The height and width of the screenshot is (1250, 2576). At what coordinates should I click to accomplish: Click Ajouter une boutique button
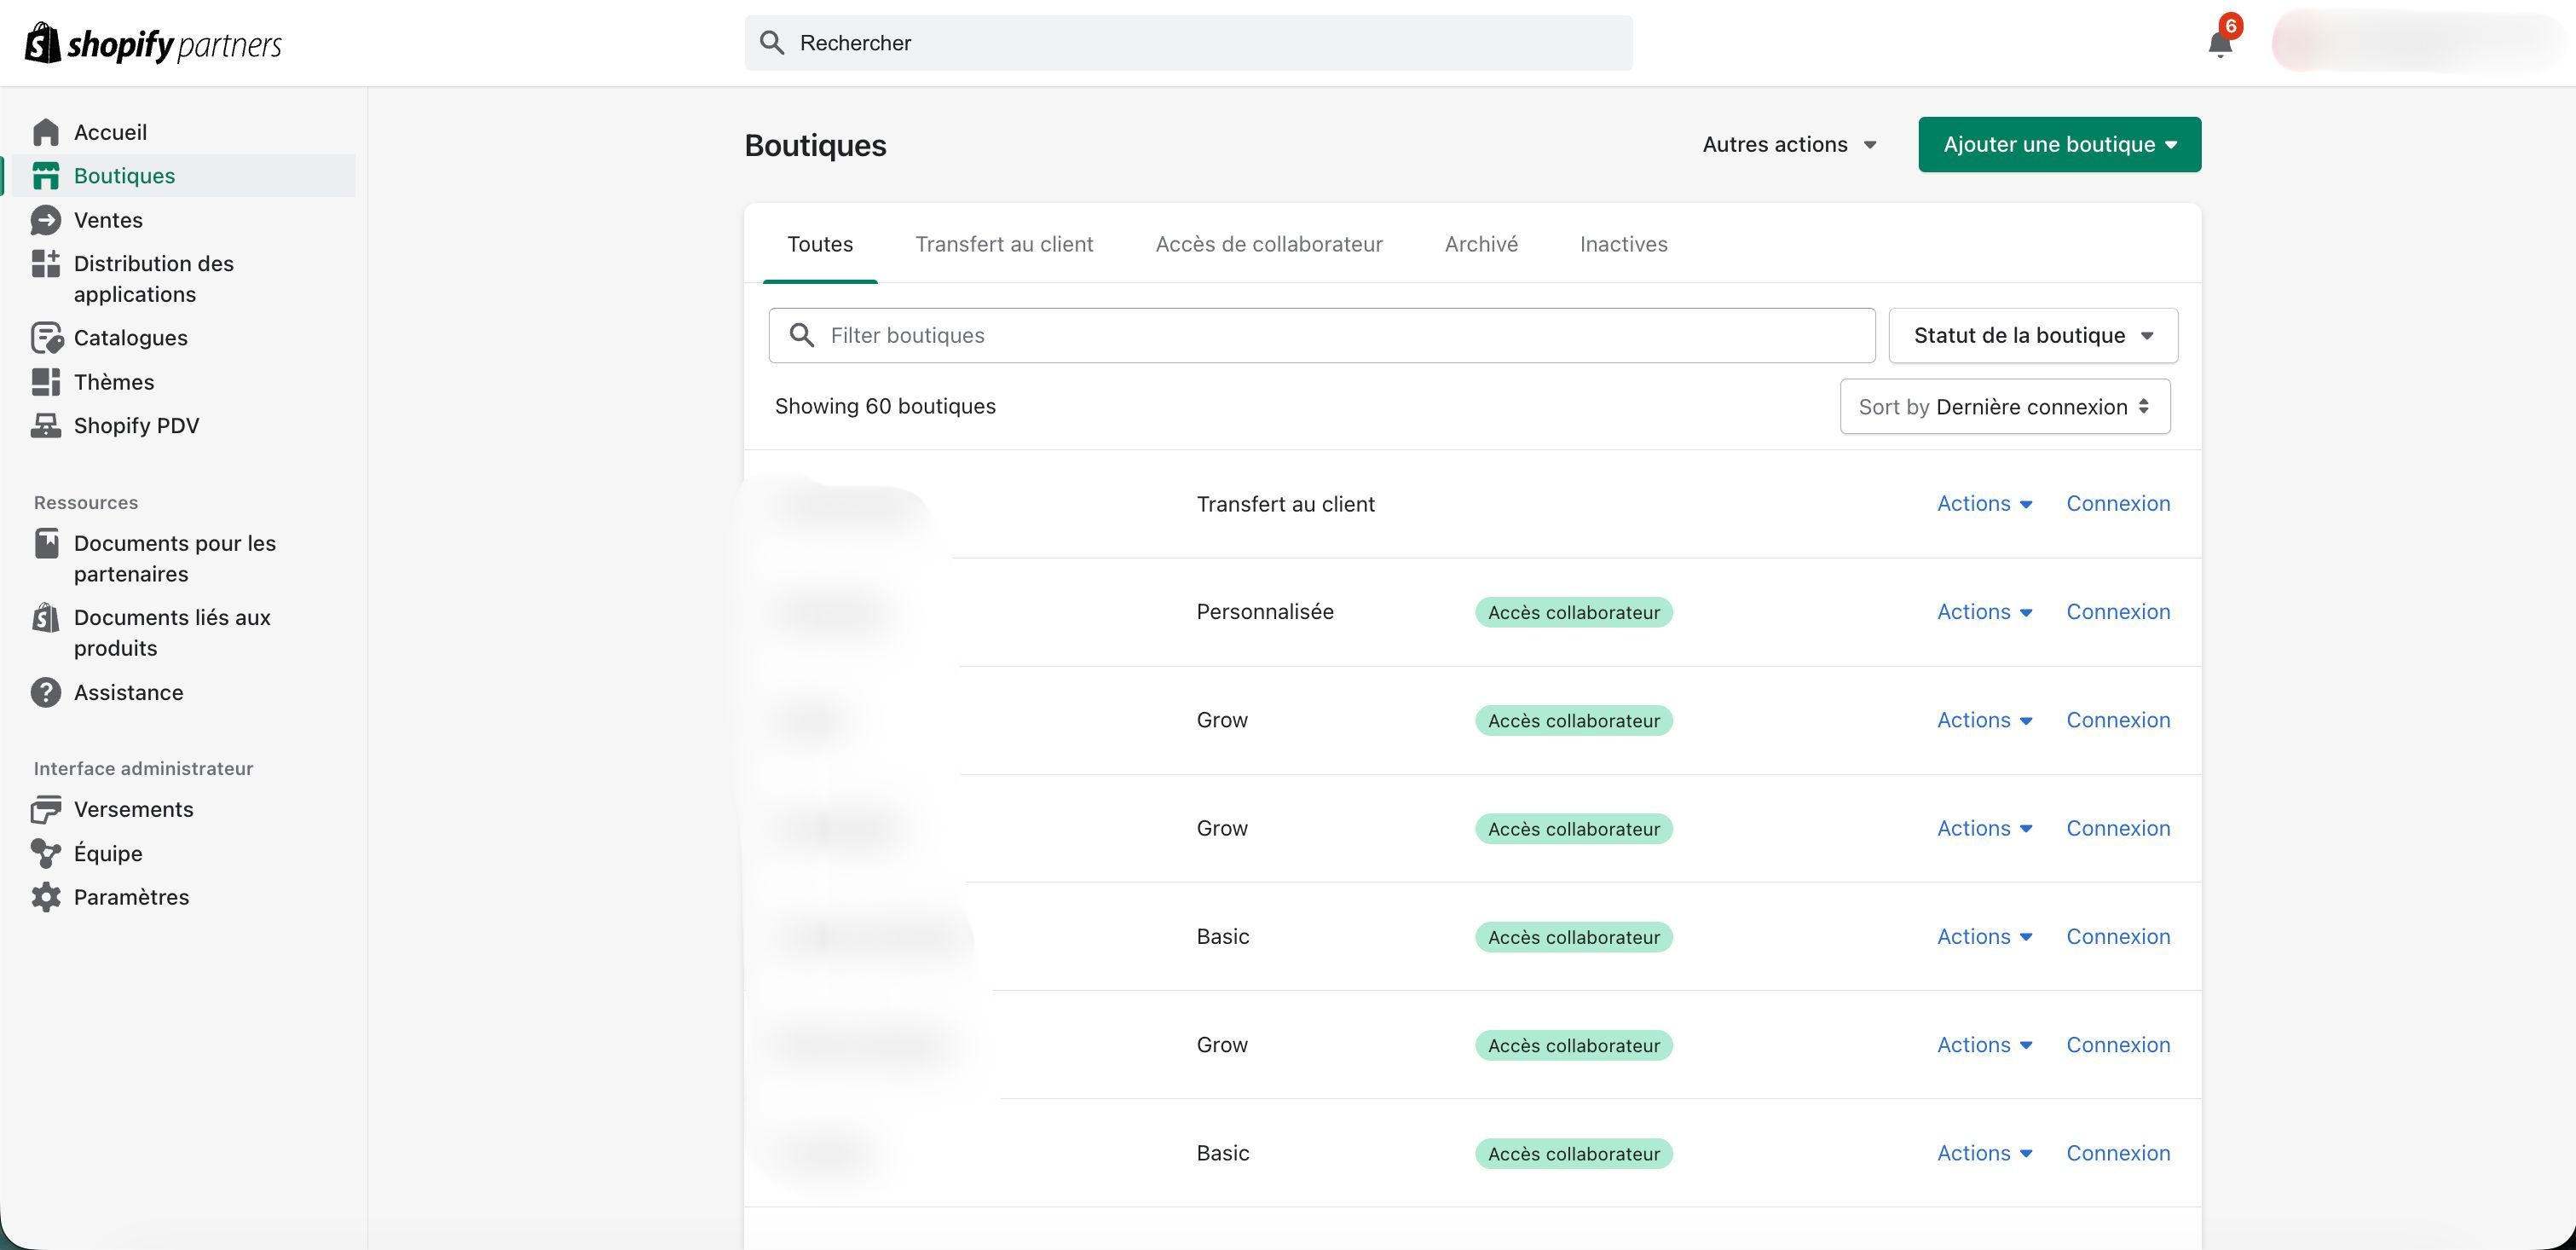[2059, 145]
